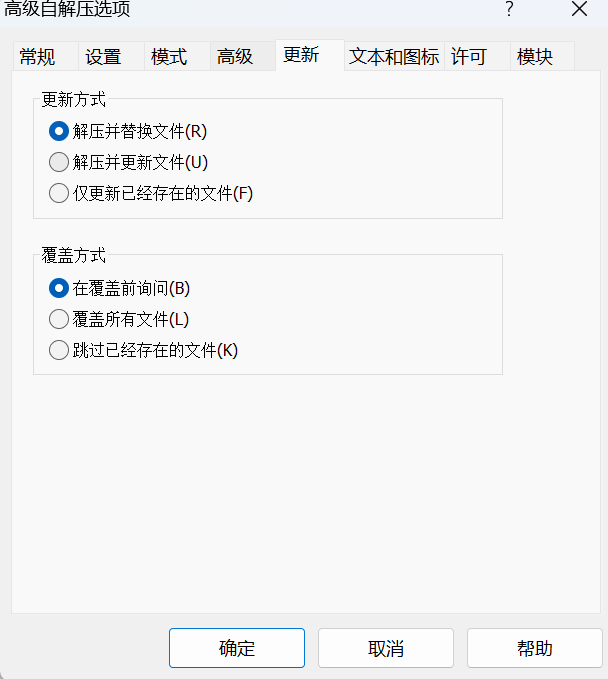Choose 解压并更新文件(U) radio option
This screenshot has height=679, width=608.
128,162
